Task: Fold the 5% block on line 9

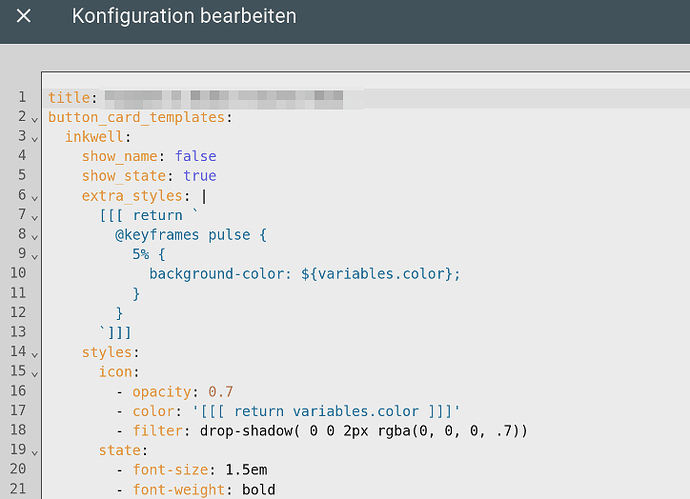Action: click(35, 256)
